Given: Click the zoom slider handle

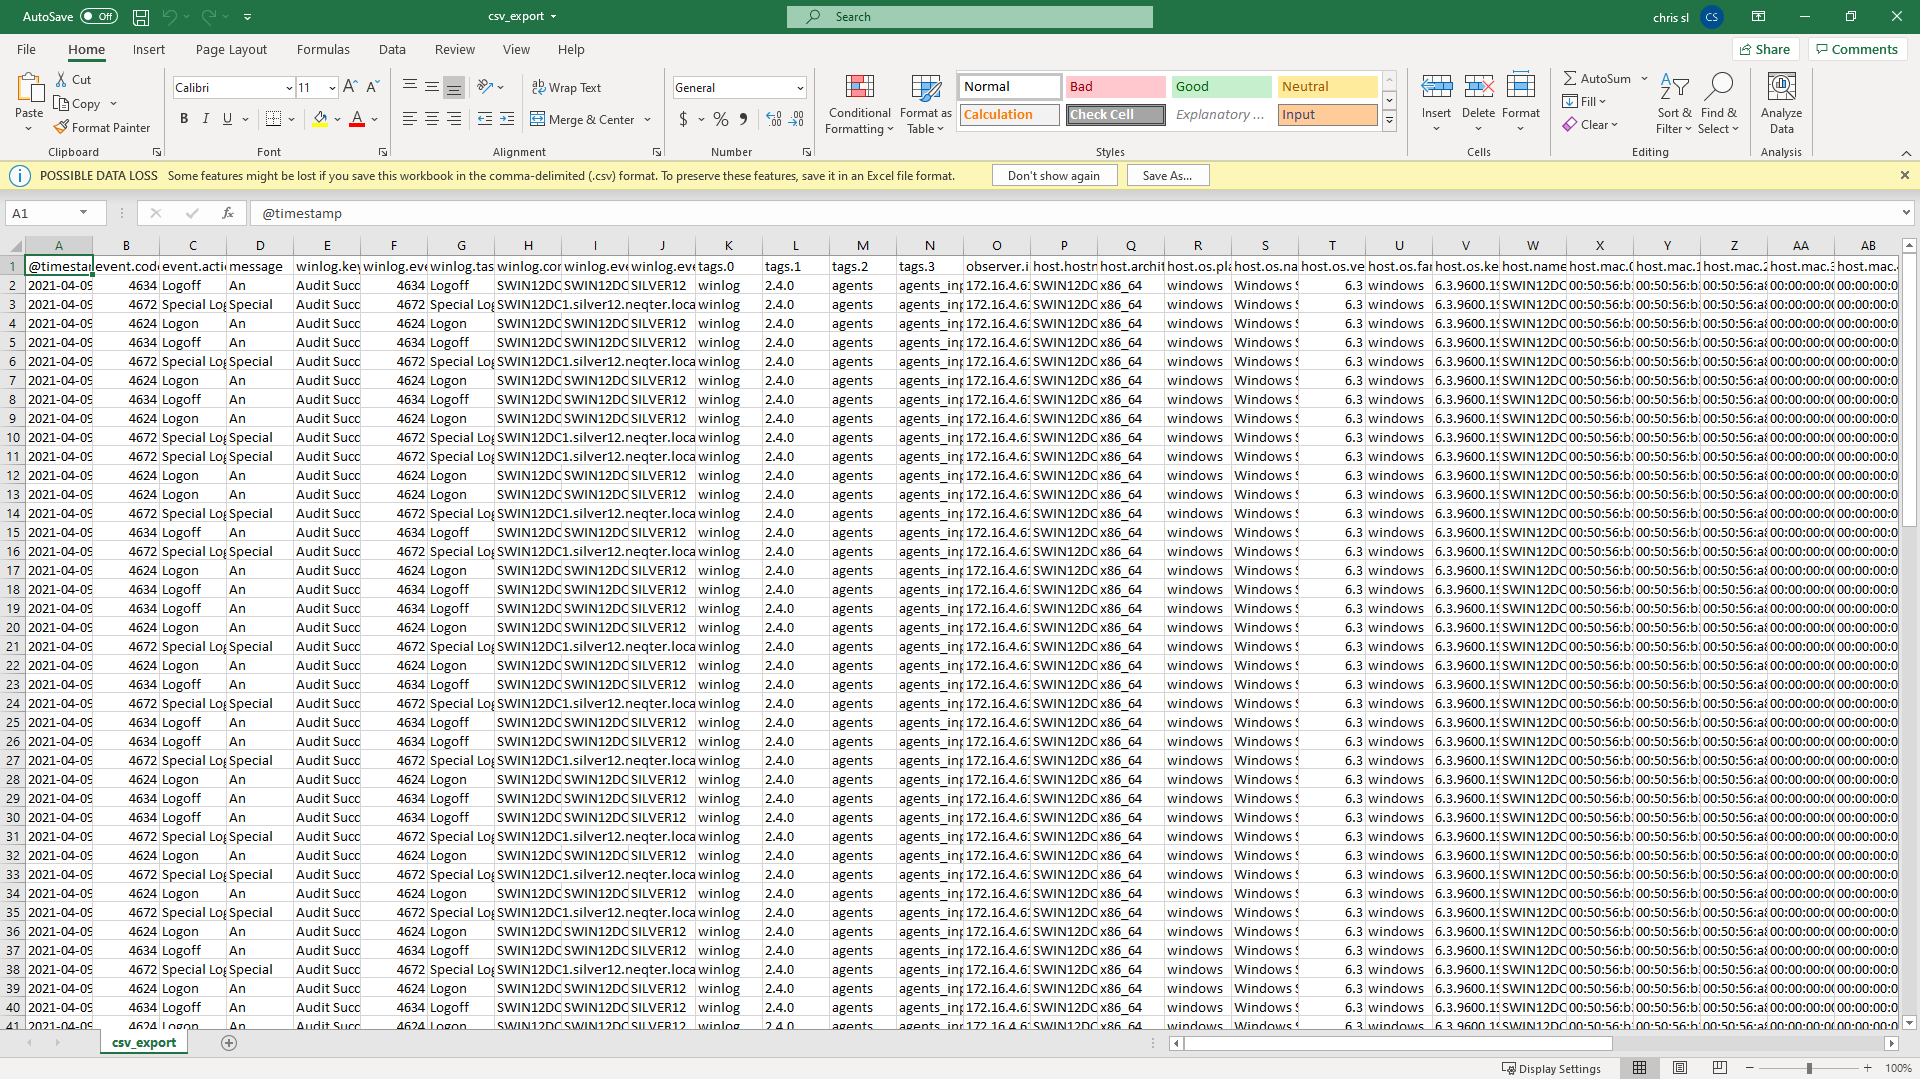Looking at the screenshot, I should pyautogui.click(x=1809, y=1068).
